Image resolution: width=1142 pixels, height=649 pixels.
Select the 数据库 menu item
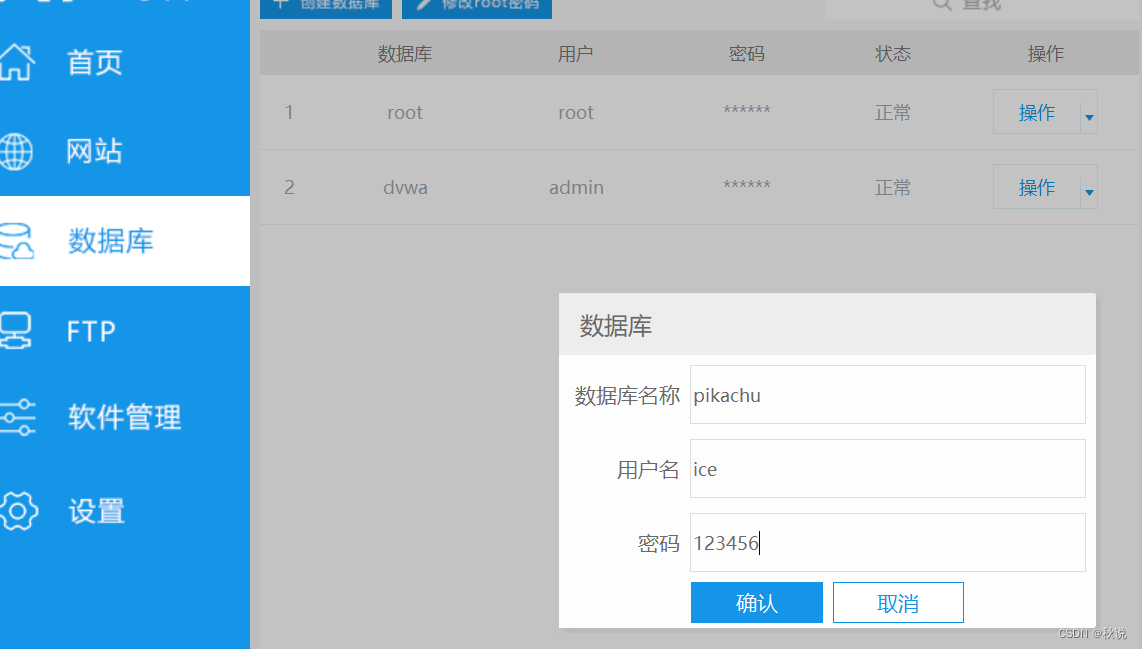111,241
